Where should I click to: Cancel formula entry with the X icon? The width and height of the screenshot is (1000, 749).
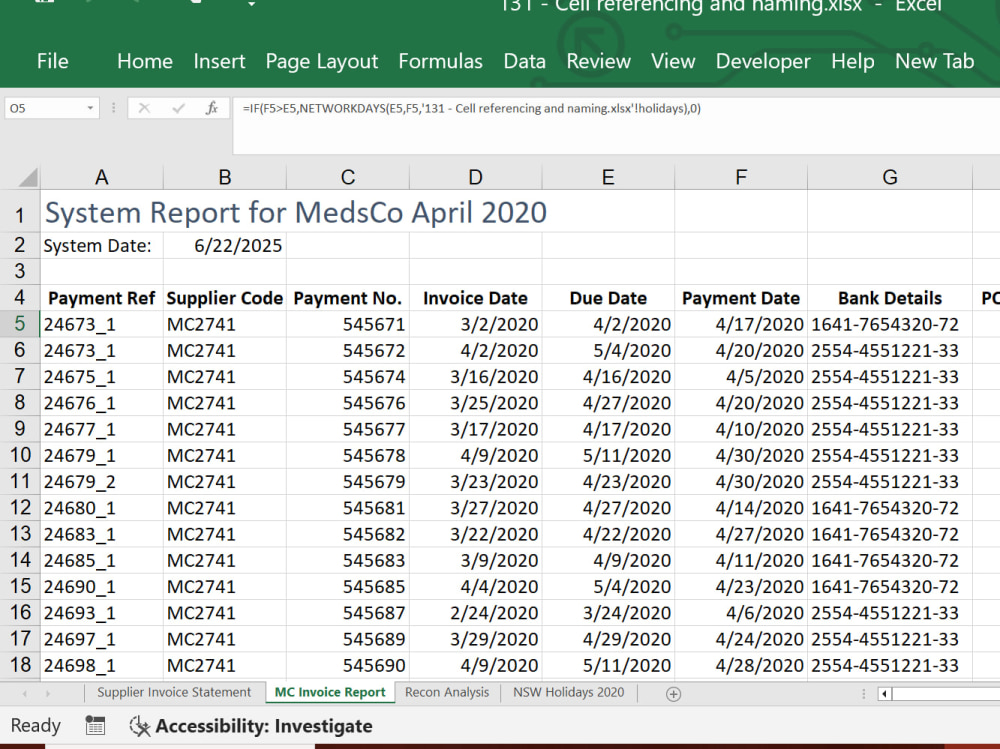coord(144,108)
